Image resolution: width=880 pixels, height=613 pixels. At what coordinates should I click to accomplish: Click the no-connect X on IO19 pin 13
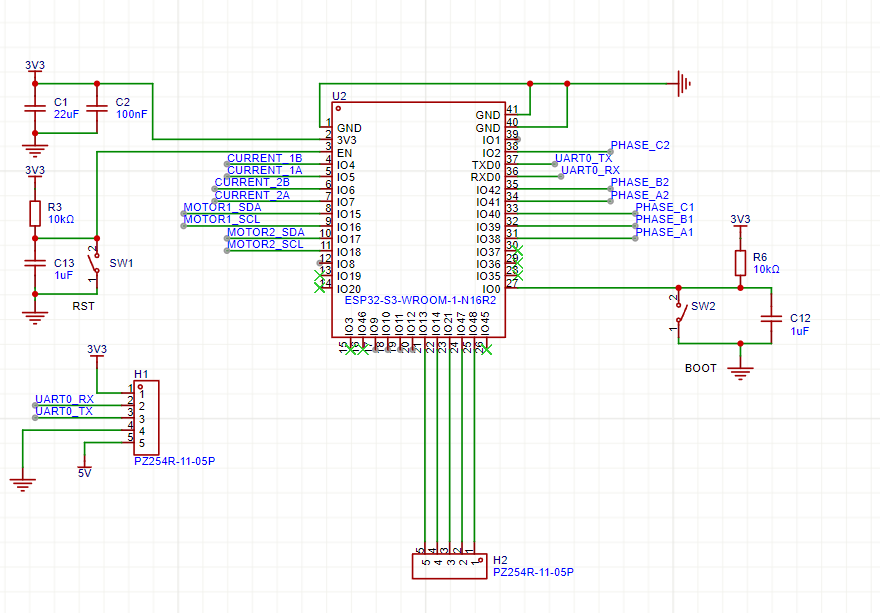[x=320, y=276]
